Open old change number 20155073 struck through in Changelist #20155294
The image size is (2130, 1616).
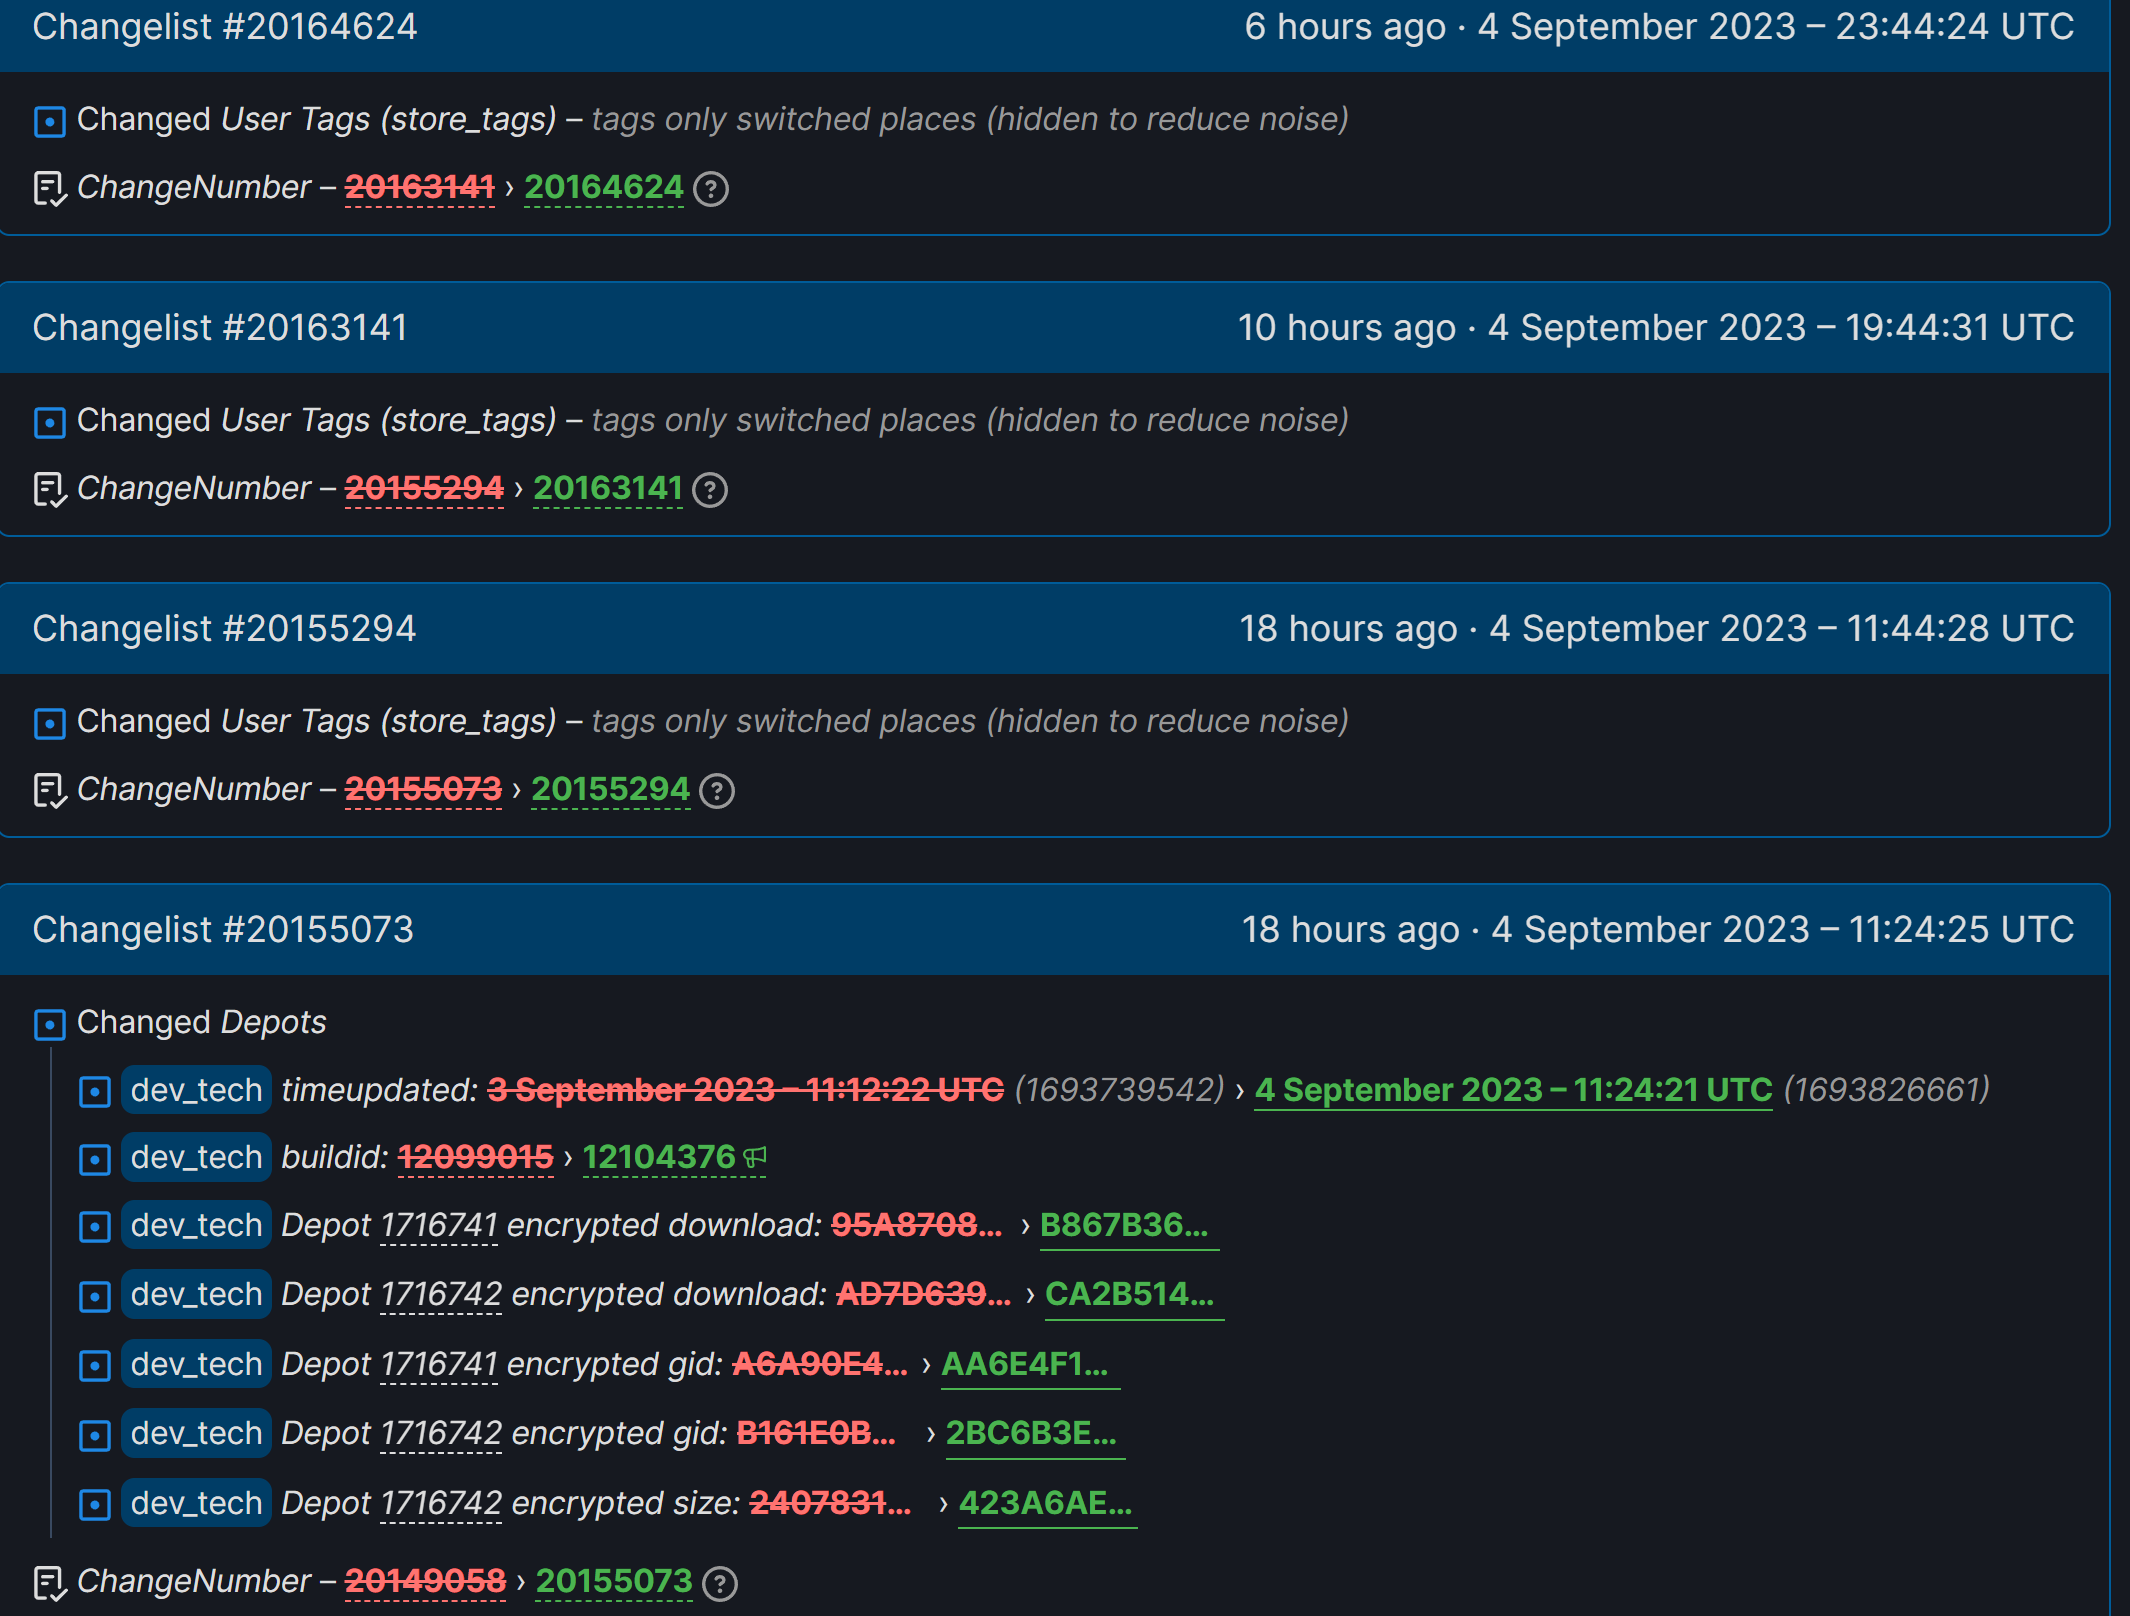click(423, 789)
